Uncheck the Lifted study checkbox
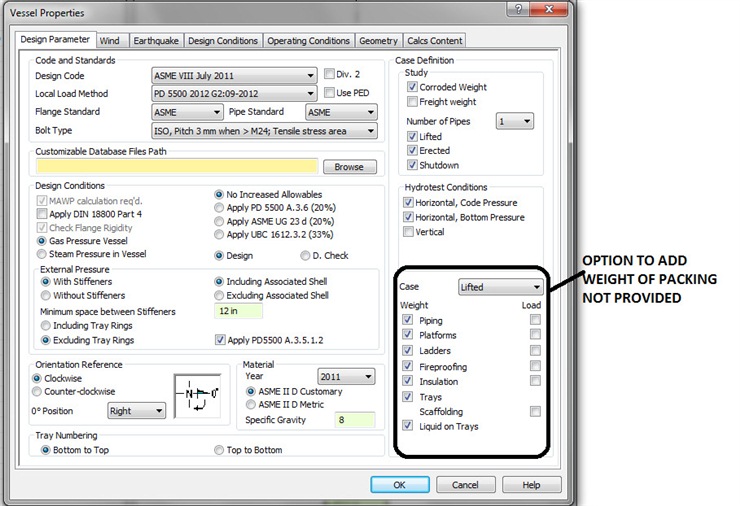The height and width of the screenshot is (506, 740). tap(412, 136)
